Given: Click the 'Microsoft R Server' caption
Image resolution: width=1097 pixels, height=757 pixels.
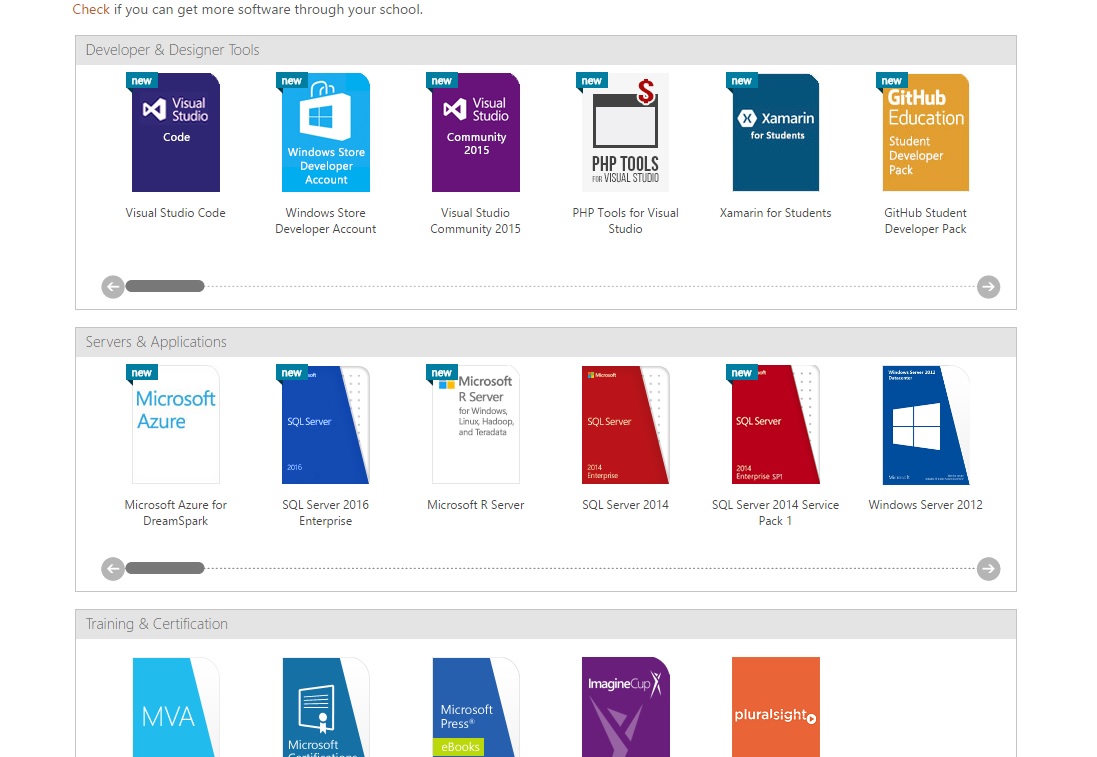Looking at the screenshot, I should (476, 504).
